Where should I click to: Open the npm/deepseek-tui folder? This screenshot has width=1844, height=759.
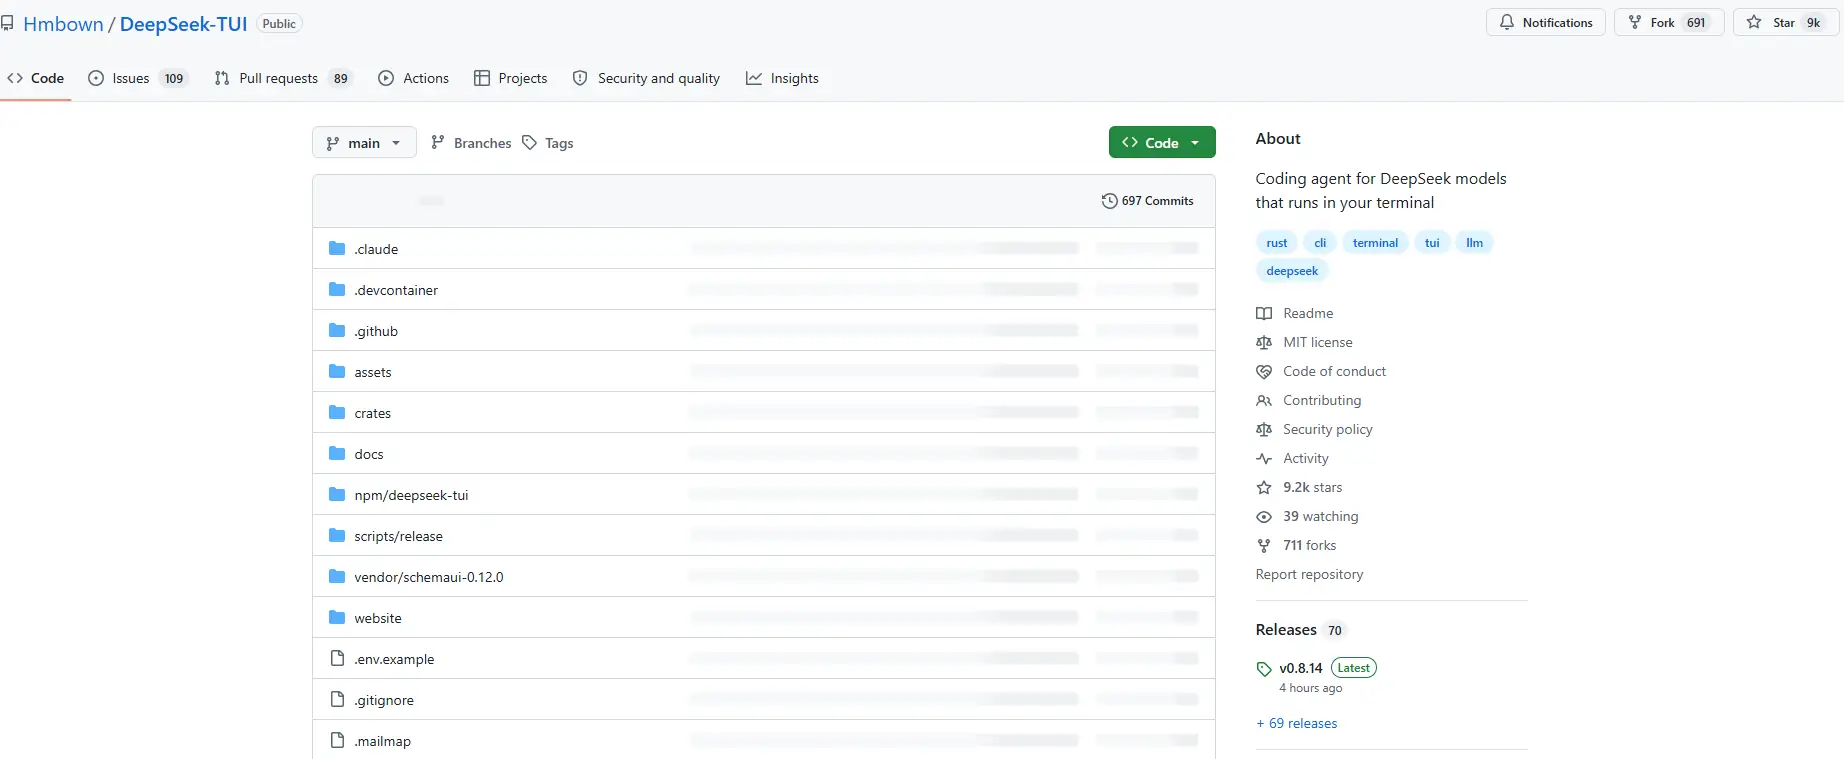(411, 495)
